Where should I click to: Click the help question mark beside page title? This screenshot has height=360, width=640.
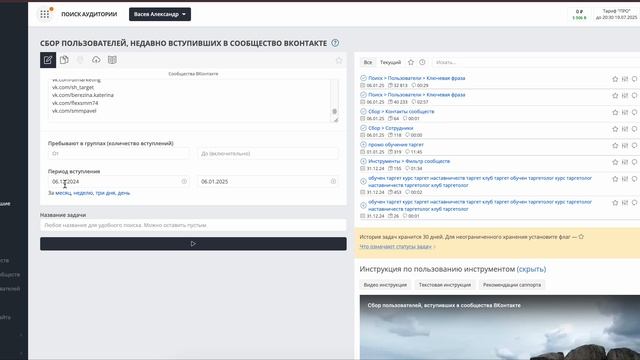click(335, 43)
